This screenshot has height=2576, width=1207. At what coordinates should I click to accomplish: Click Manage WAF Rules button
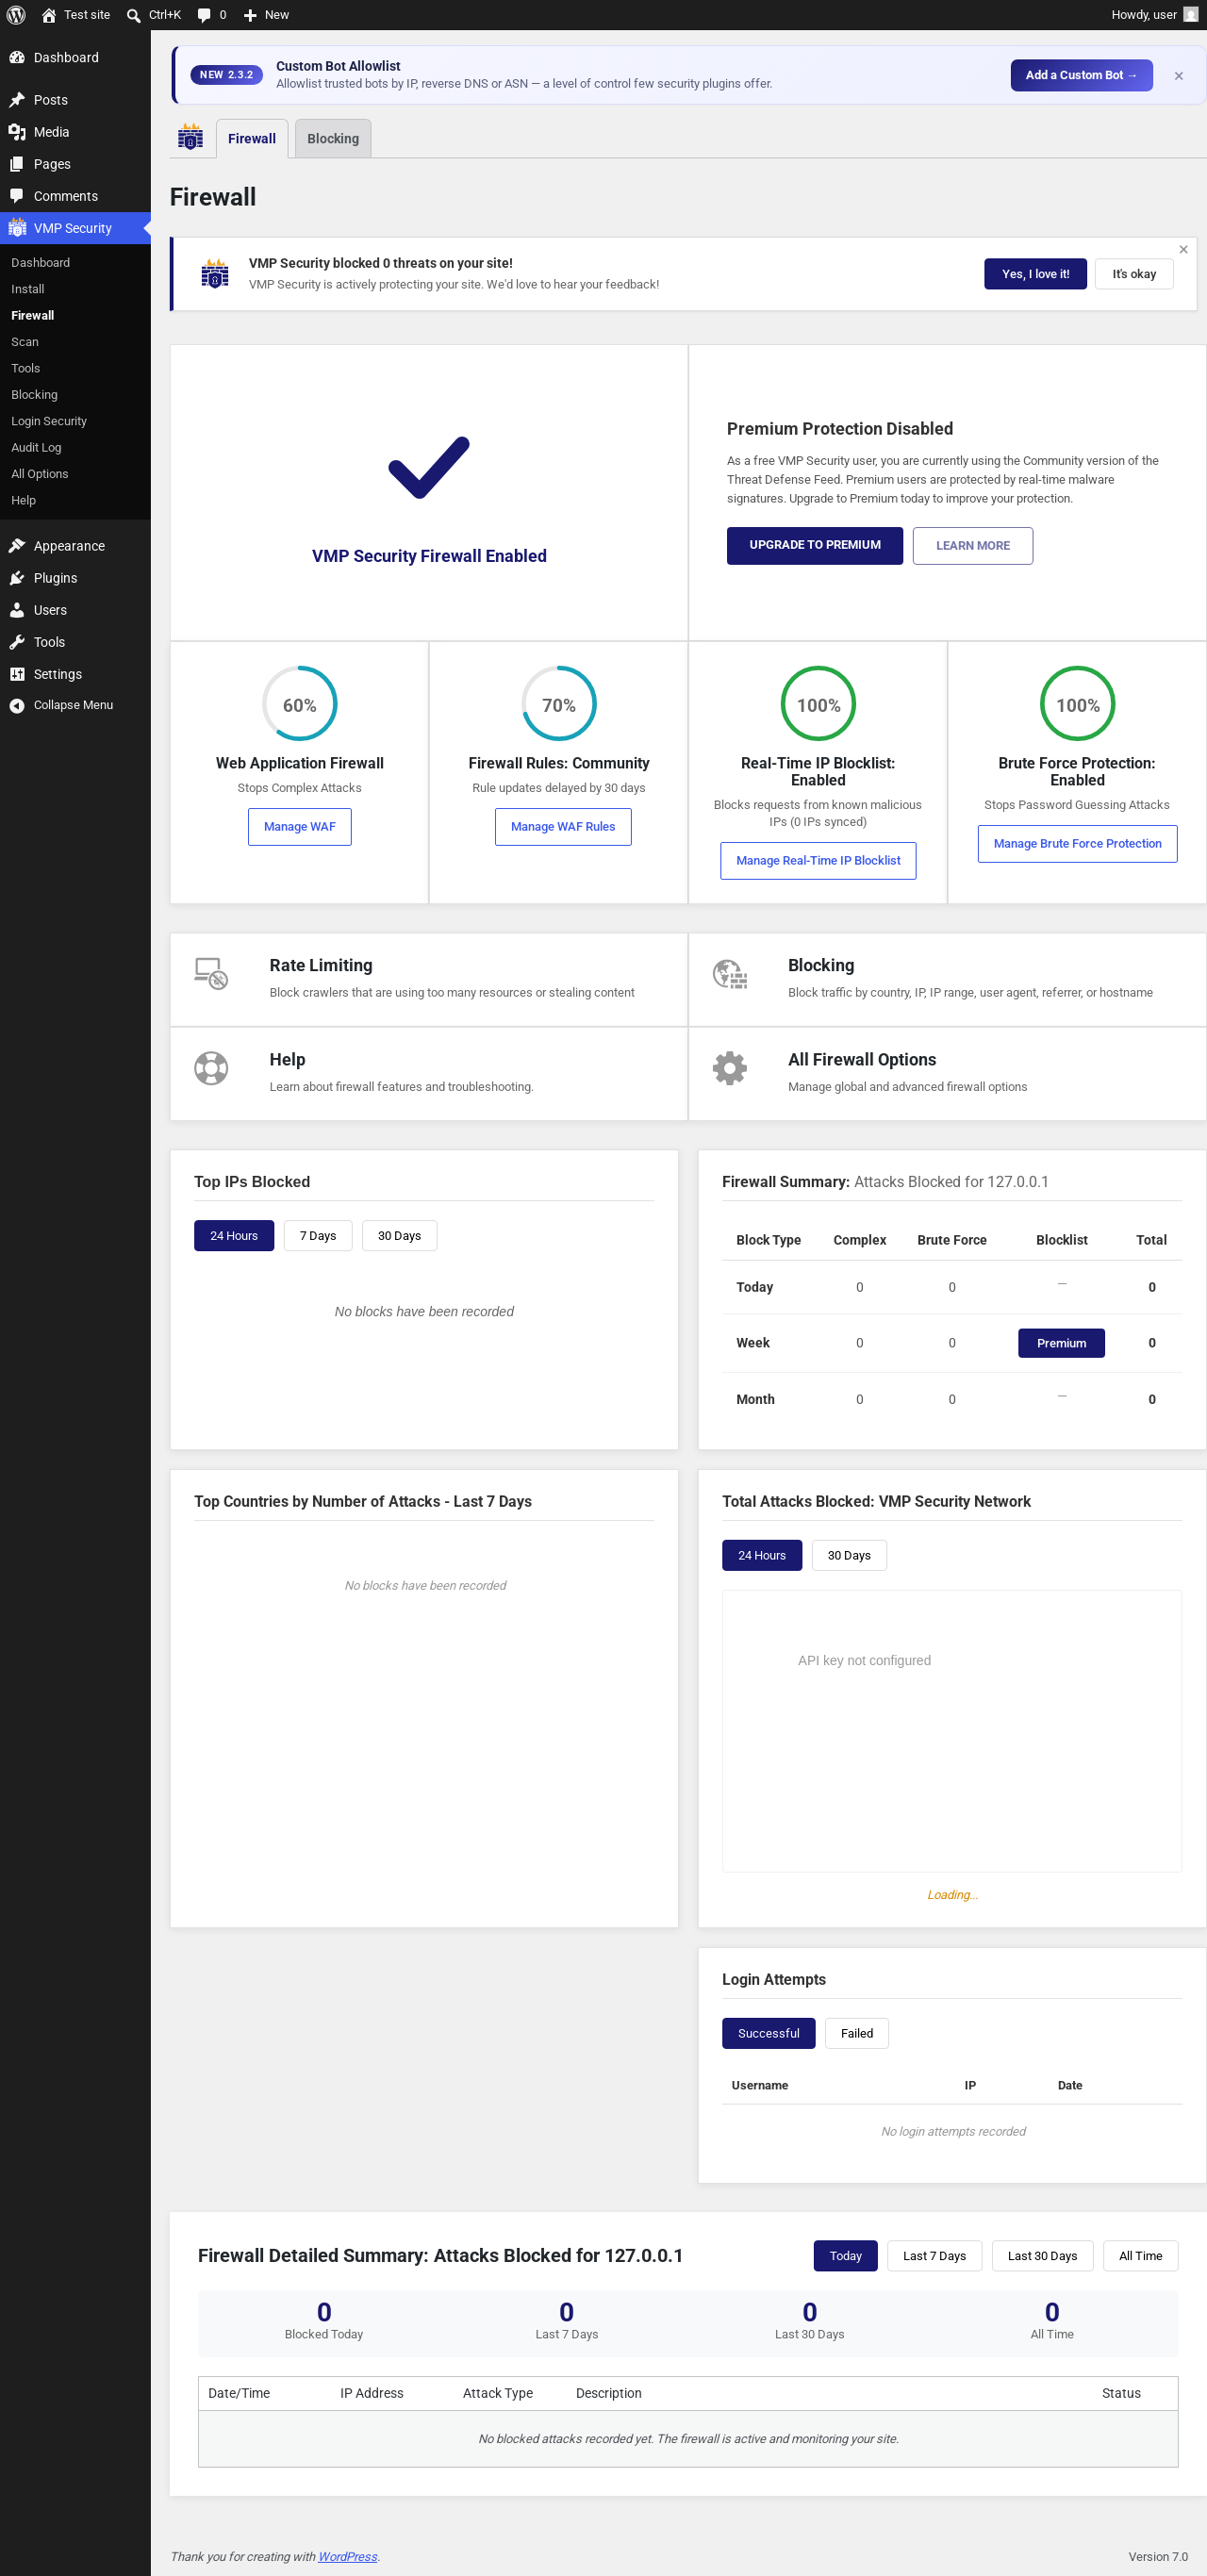(563, 827)
